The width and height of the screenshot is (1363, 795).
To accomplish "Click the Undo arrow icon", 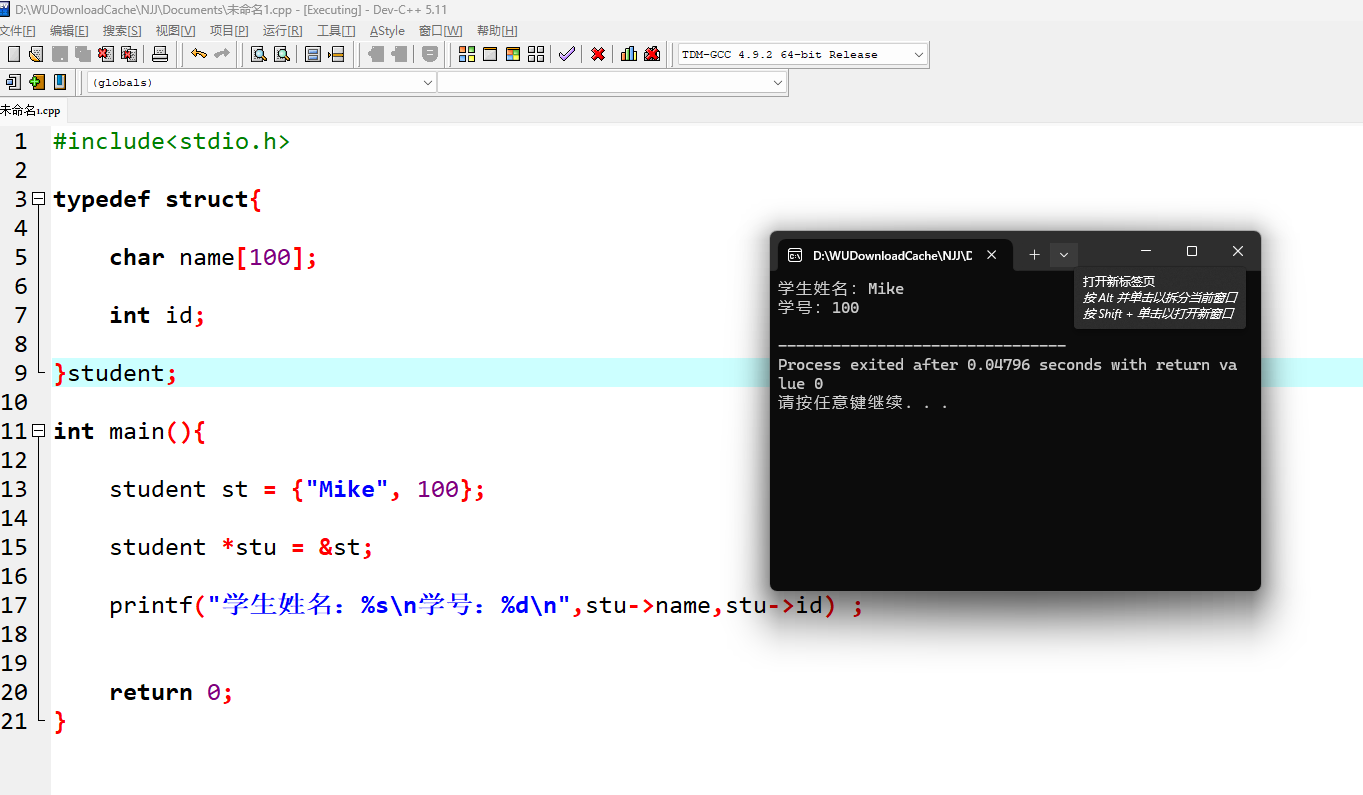I will 199,54.
